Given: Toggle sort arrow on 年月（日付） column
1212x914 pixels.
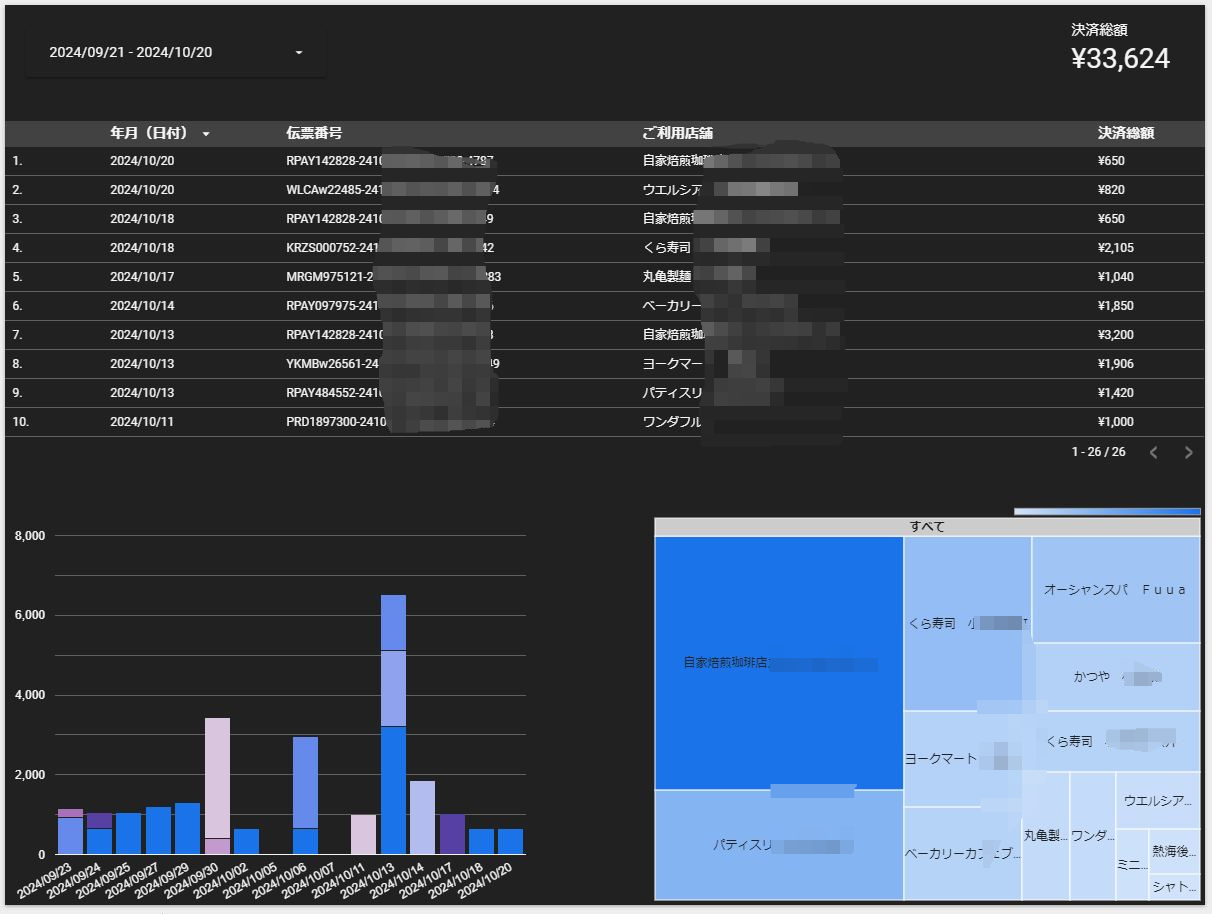Looking at the screenshot, I should coord(206,134).
